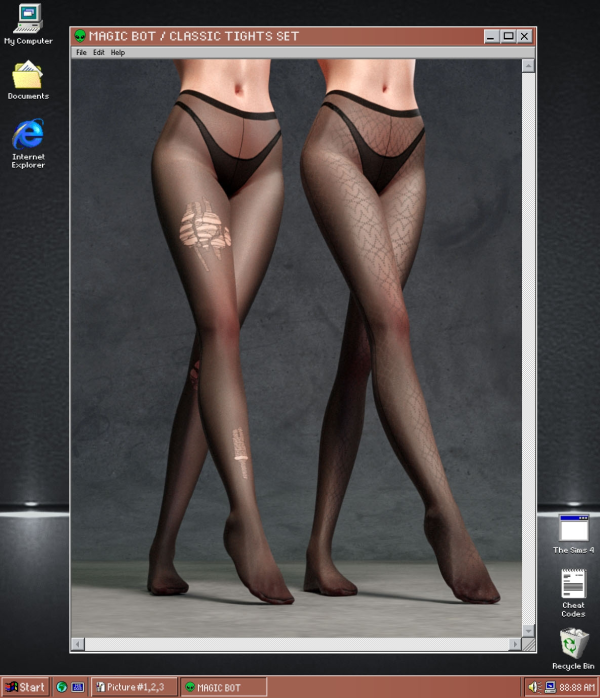Click the window resize grip corner
Screen dimensions: 600x698
528,644
